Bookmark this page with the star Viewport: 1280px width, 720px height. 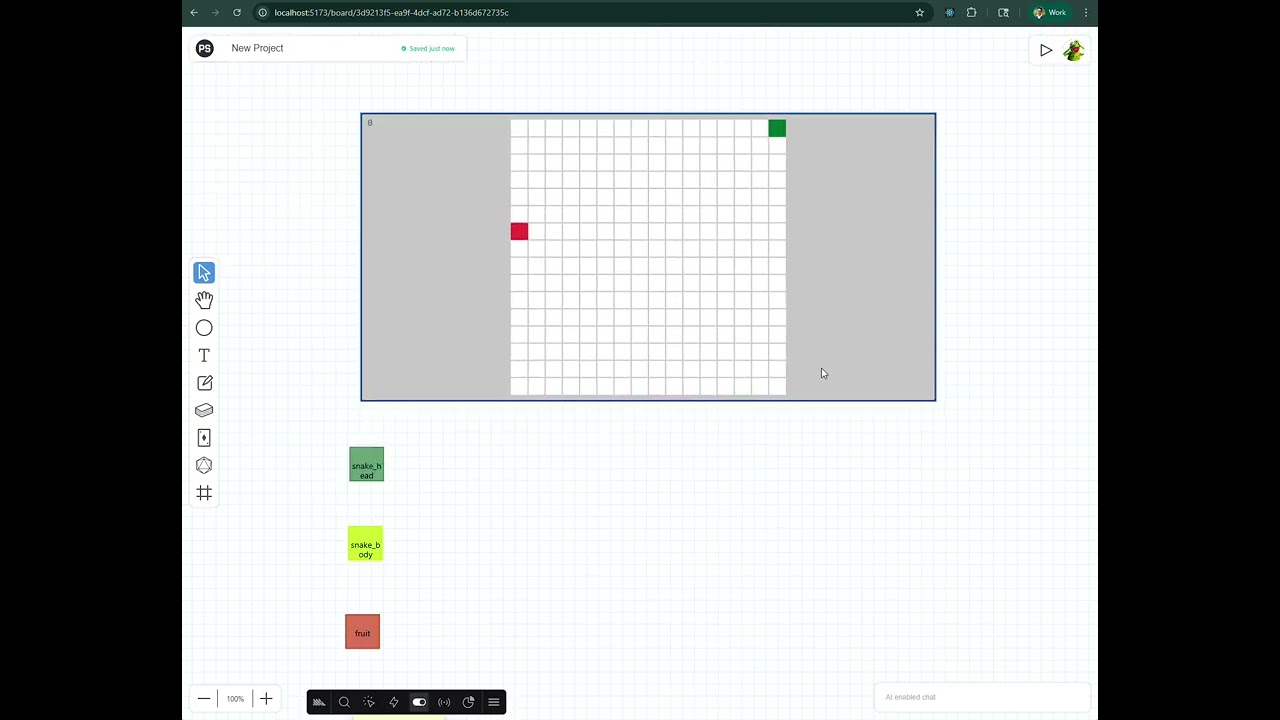[x=920, y=12]
